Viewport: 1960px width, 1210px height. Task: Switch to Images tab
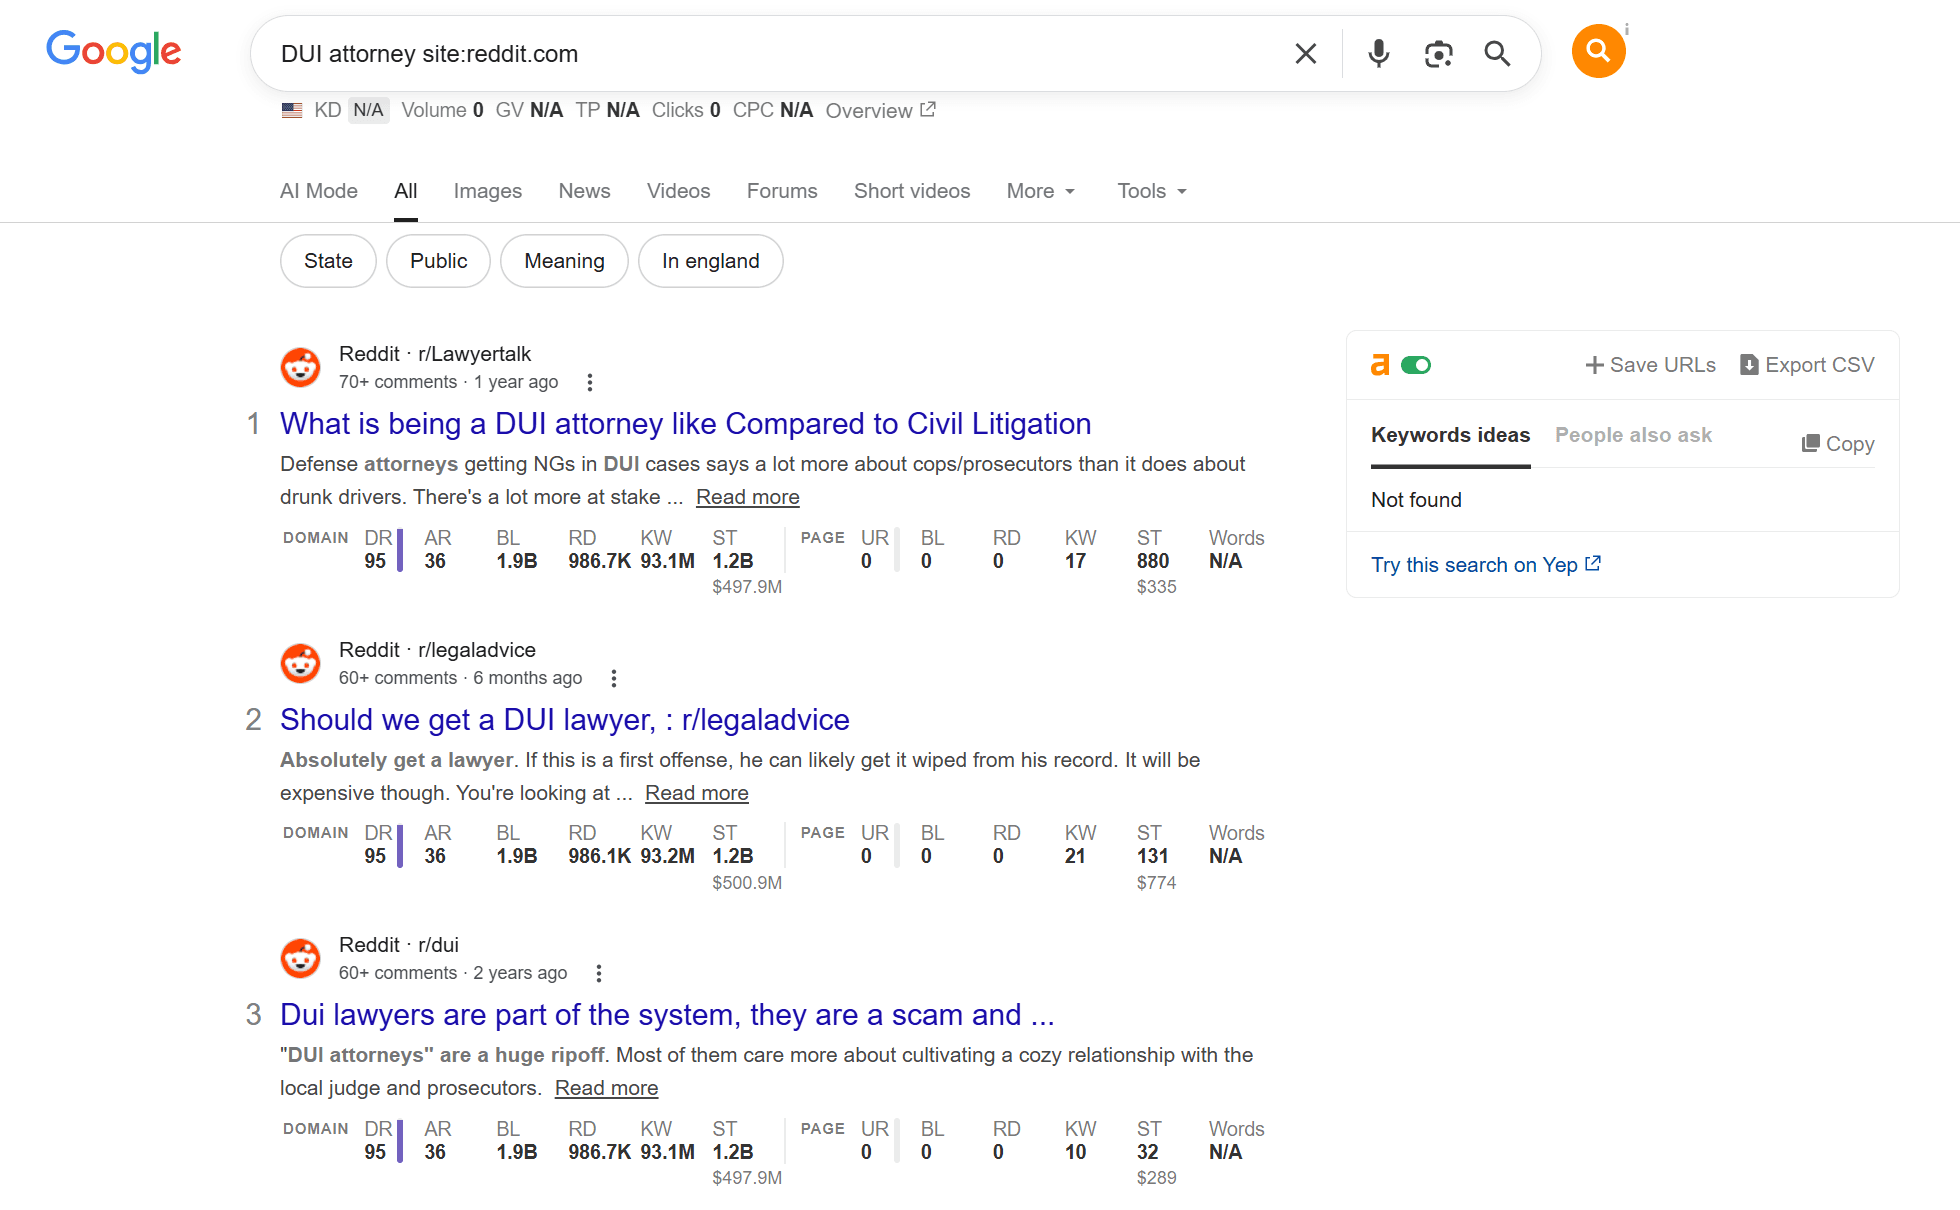coord(488,191)
